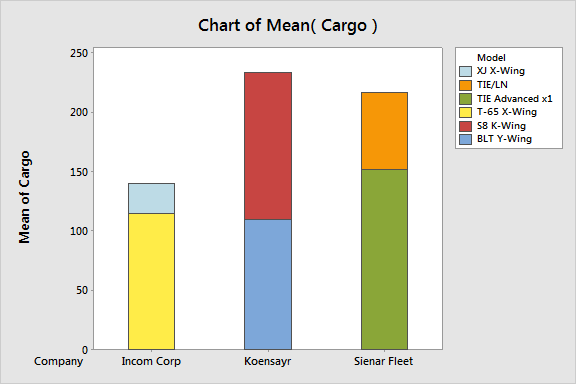The width and height of the screenshot is (577, 385).
Task: Select the Incom Corp axis label
Action: pos(151,361)
